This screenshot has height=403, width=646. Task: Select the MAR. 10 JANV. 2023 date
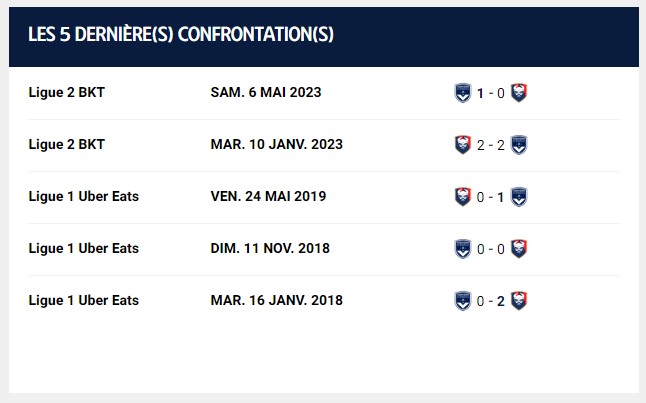click(x=276, y=144)
